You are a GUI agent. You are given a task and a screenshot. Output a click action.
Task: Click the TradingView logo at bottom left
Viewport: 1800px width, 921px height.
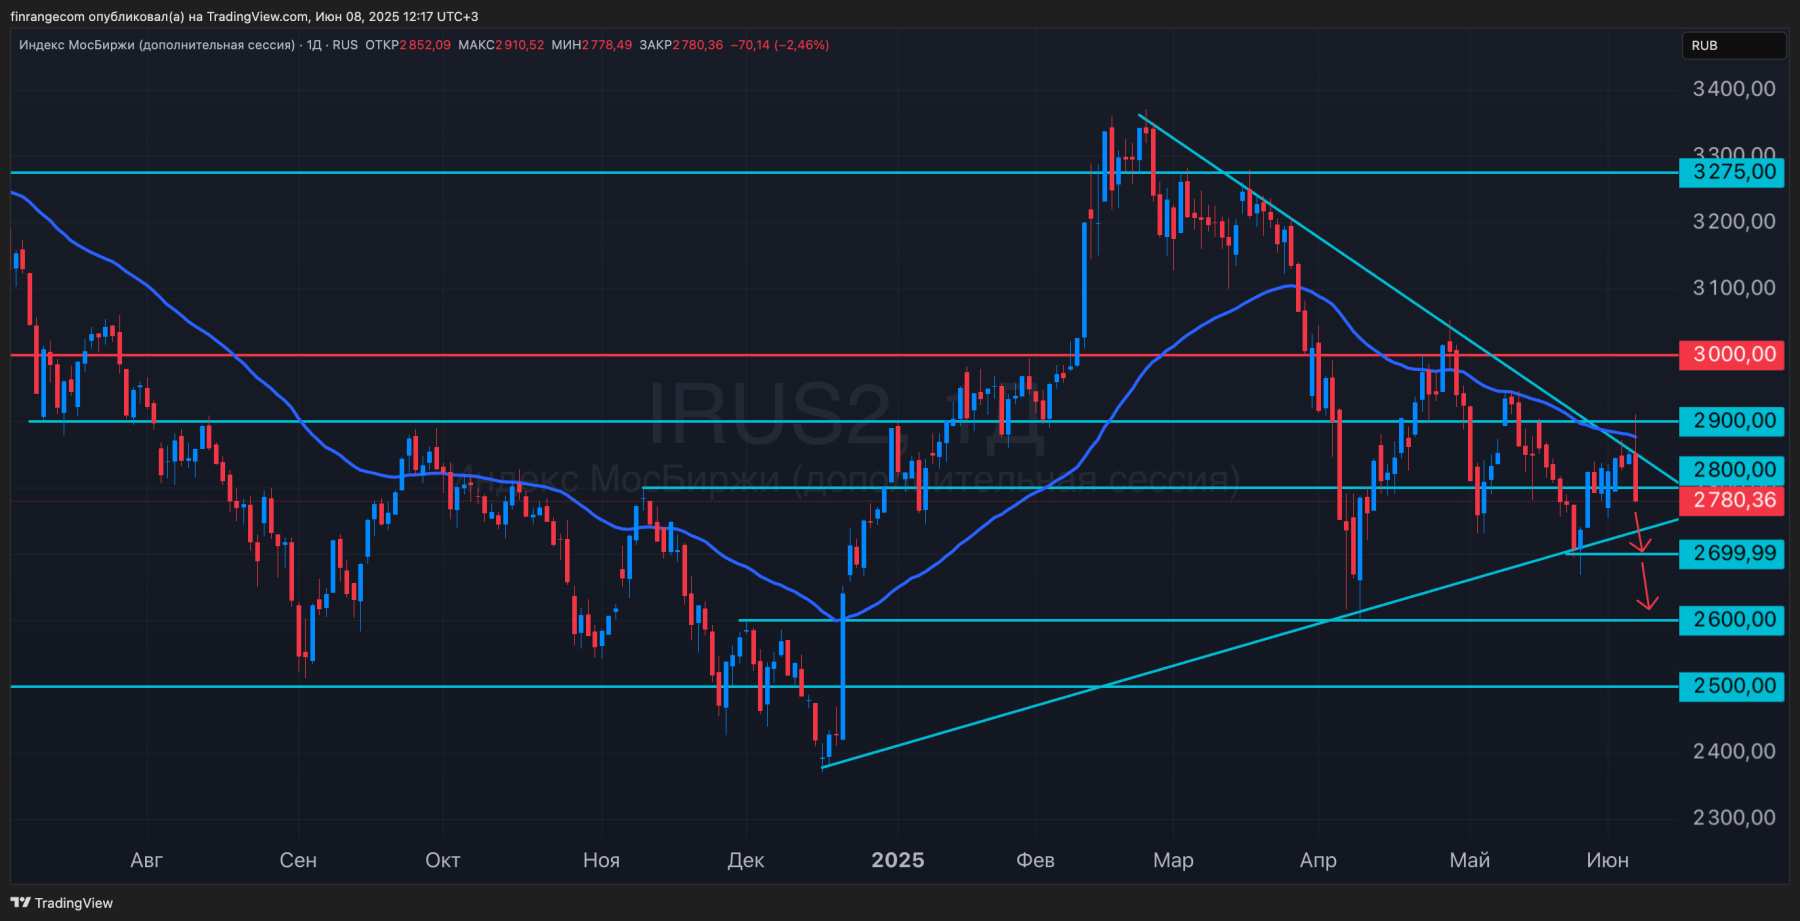coord(62,903)
